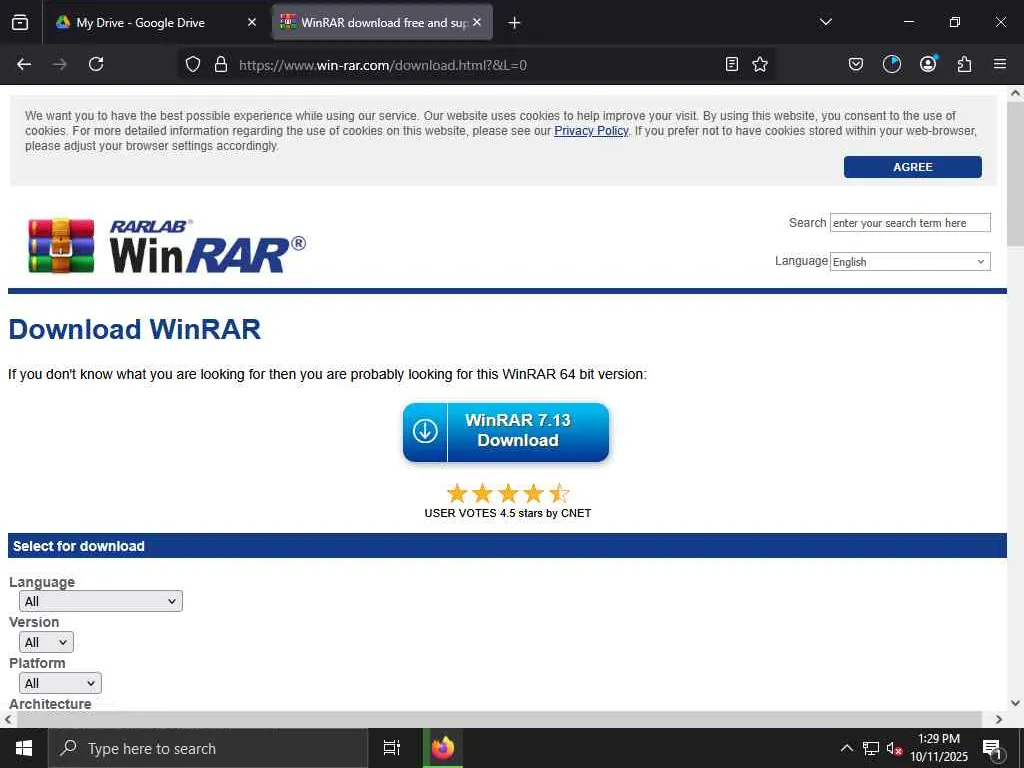
Task: Open the tracking protection shield icon
Action: coord(193,64)
